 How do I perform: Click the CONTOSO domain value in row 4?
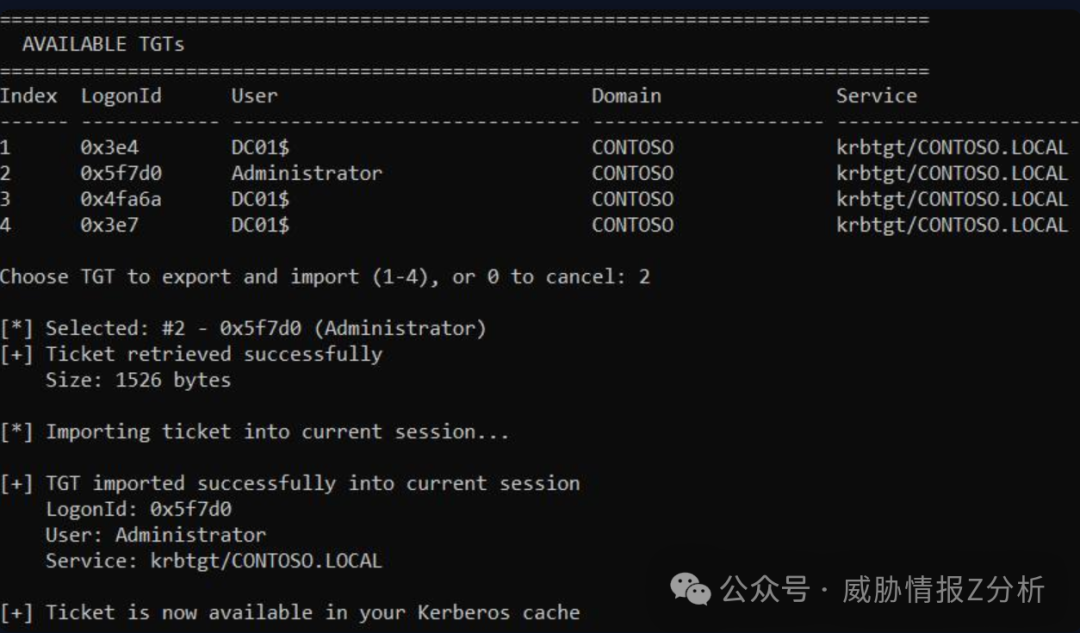[x=632, y=225]
